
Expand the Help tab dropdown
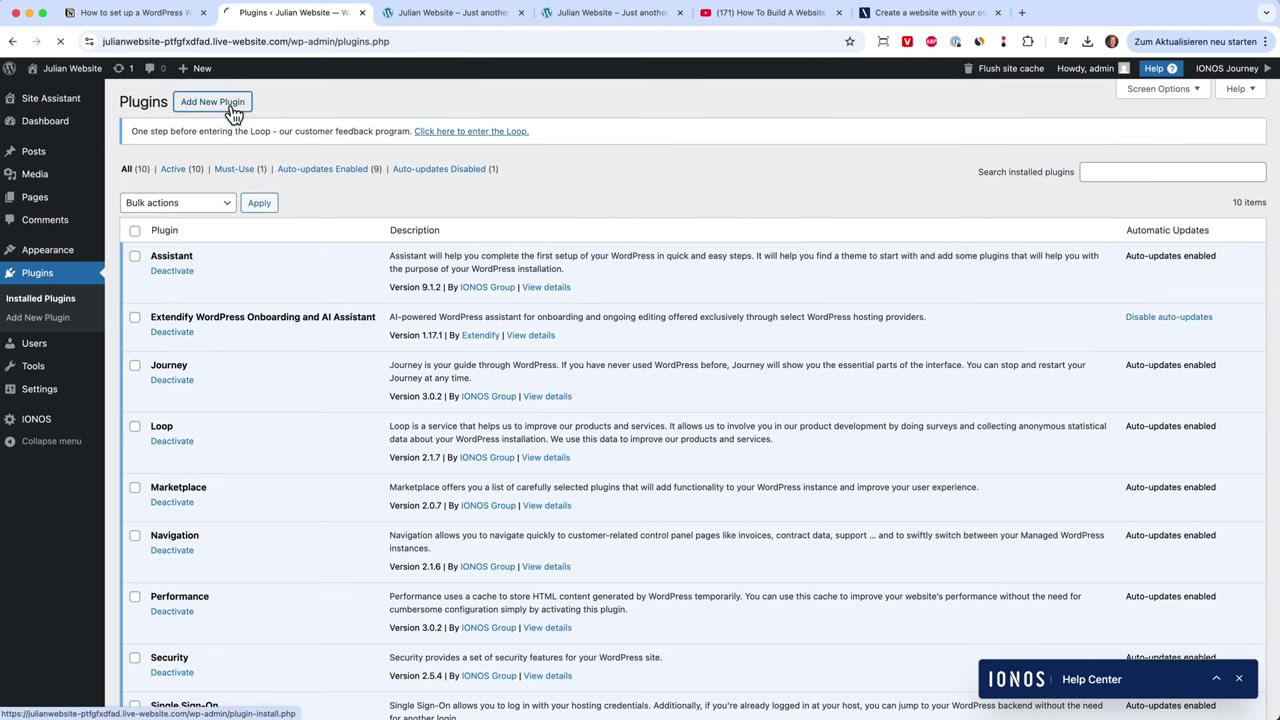click(1241, 89)
